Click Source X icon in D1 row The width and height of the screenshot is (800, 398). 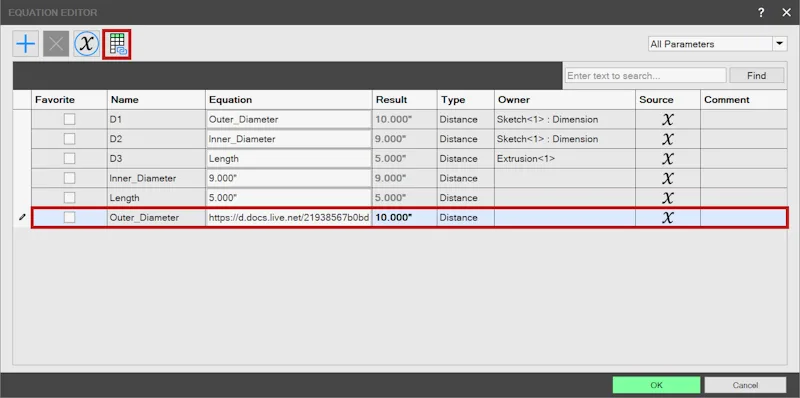click(667, 119)
